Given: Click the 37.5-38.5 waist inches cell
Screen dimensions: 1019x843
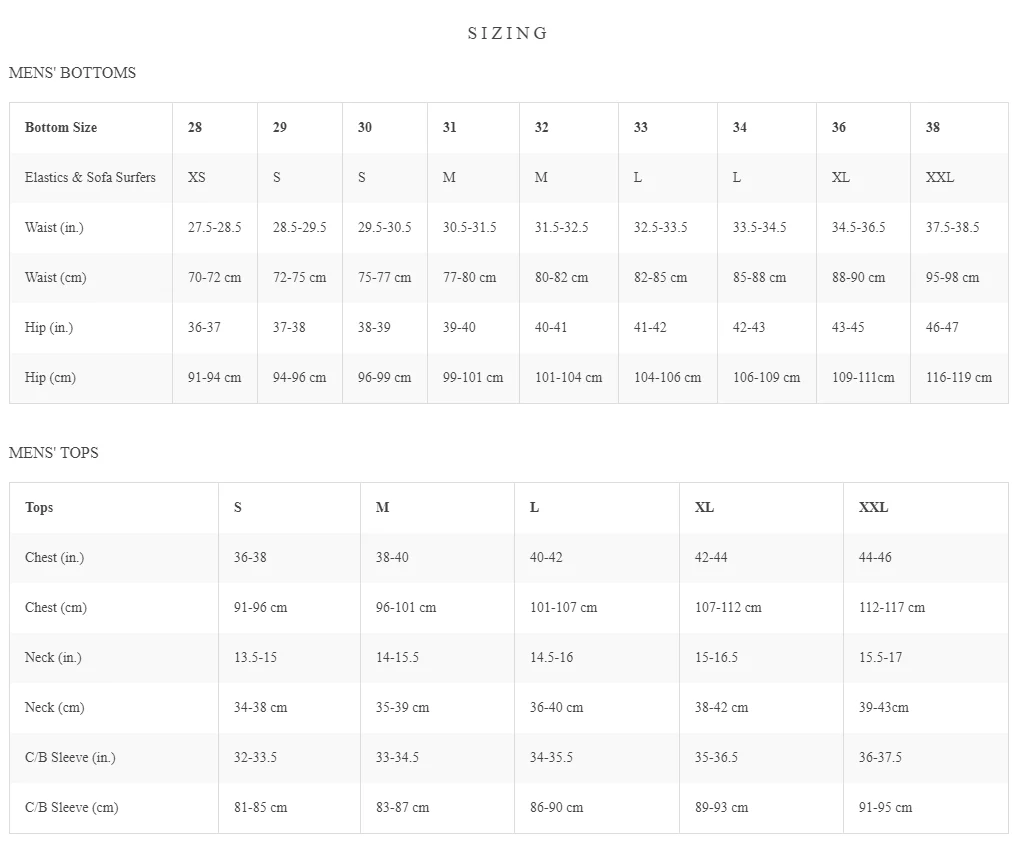Looking at the screenshot, I should click(x=952, y=228).
